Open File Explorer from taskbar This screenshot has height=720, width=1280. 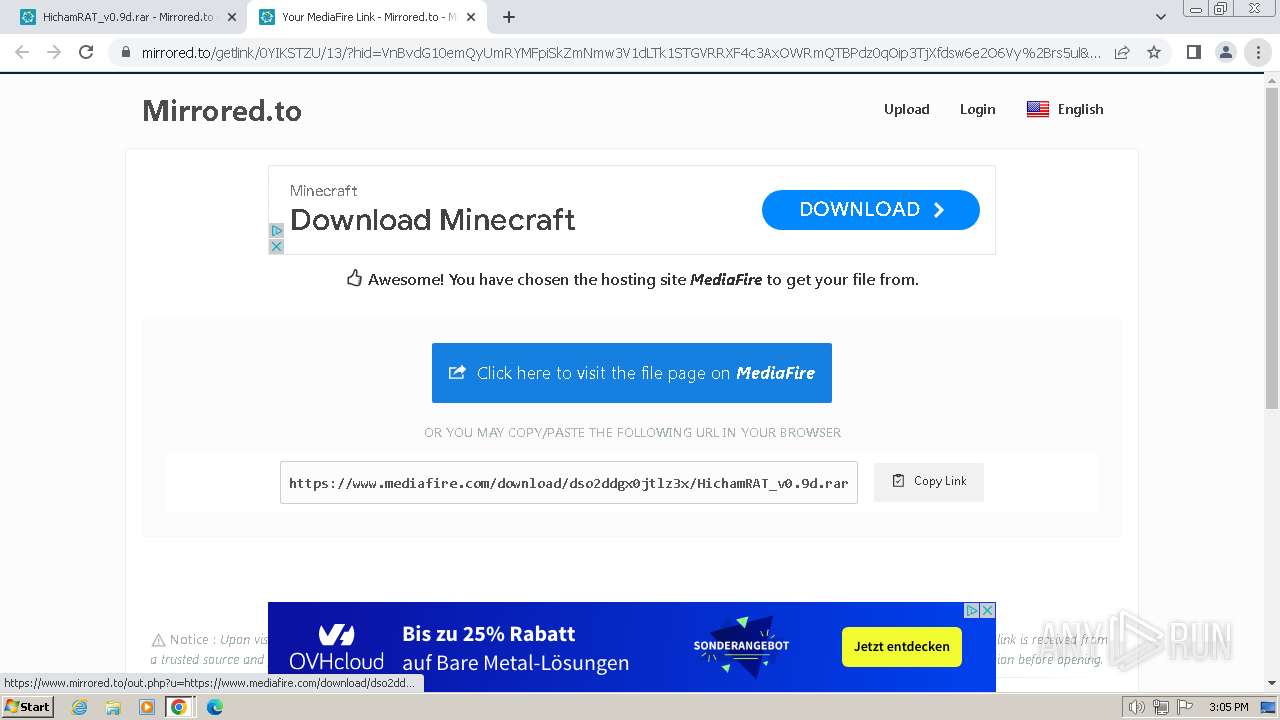(x=113, y=707)
